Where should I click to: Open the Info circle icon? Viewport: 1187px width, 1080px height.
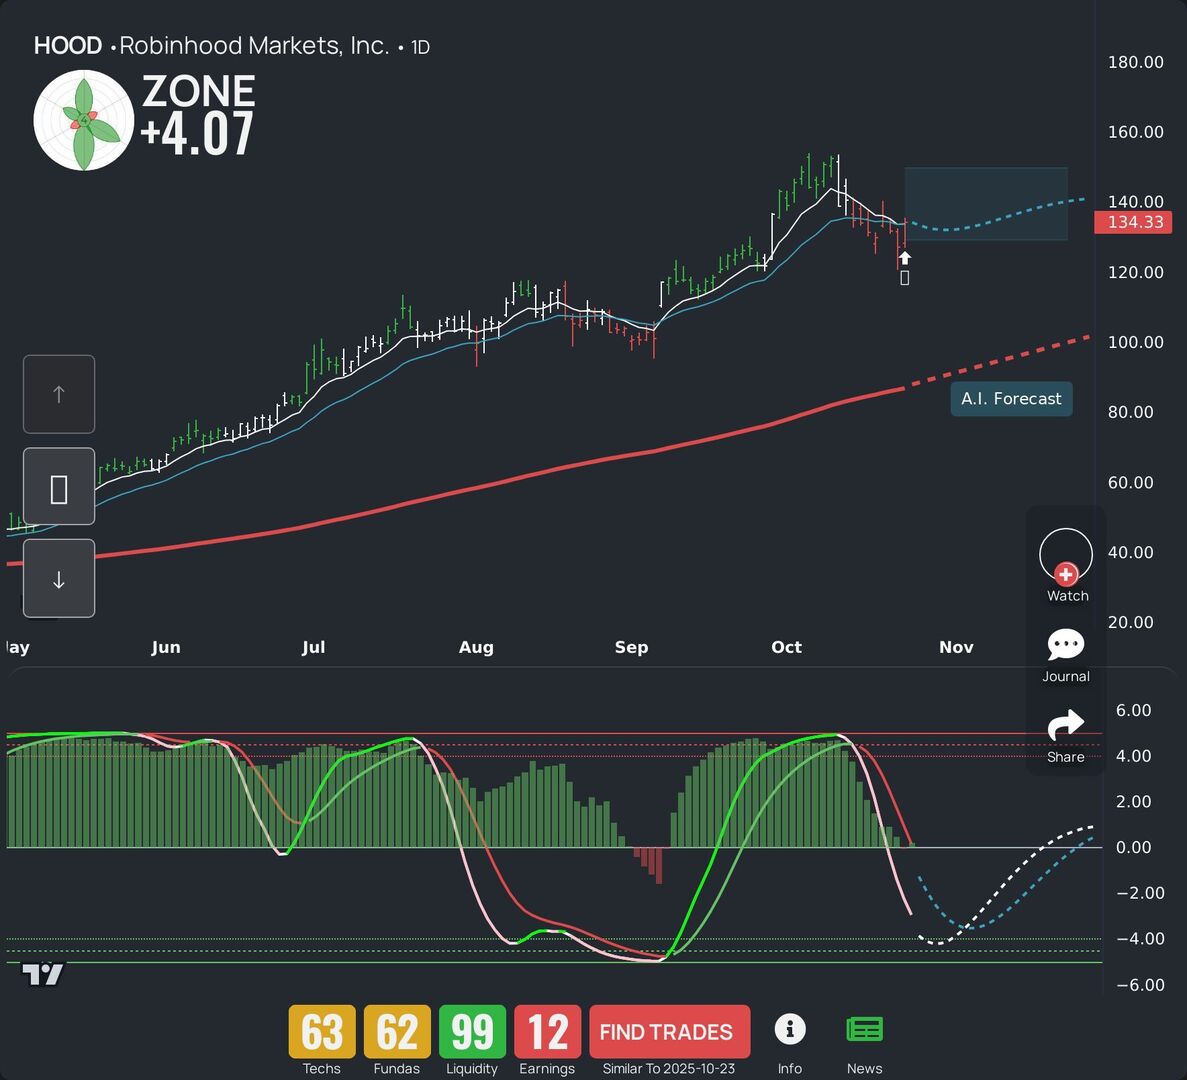pyautogui.click(x=790, y=1029)
